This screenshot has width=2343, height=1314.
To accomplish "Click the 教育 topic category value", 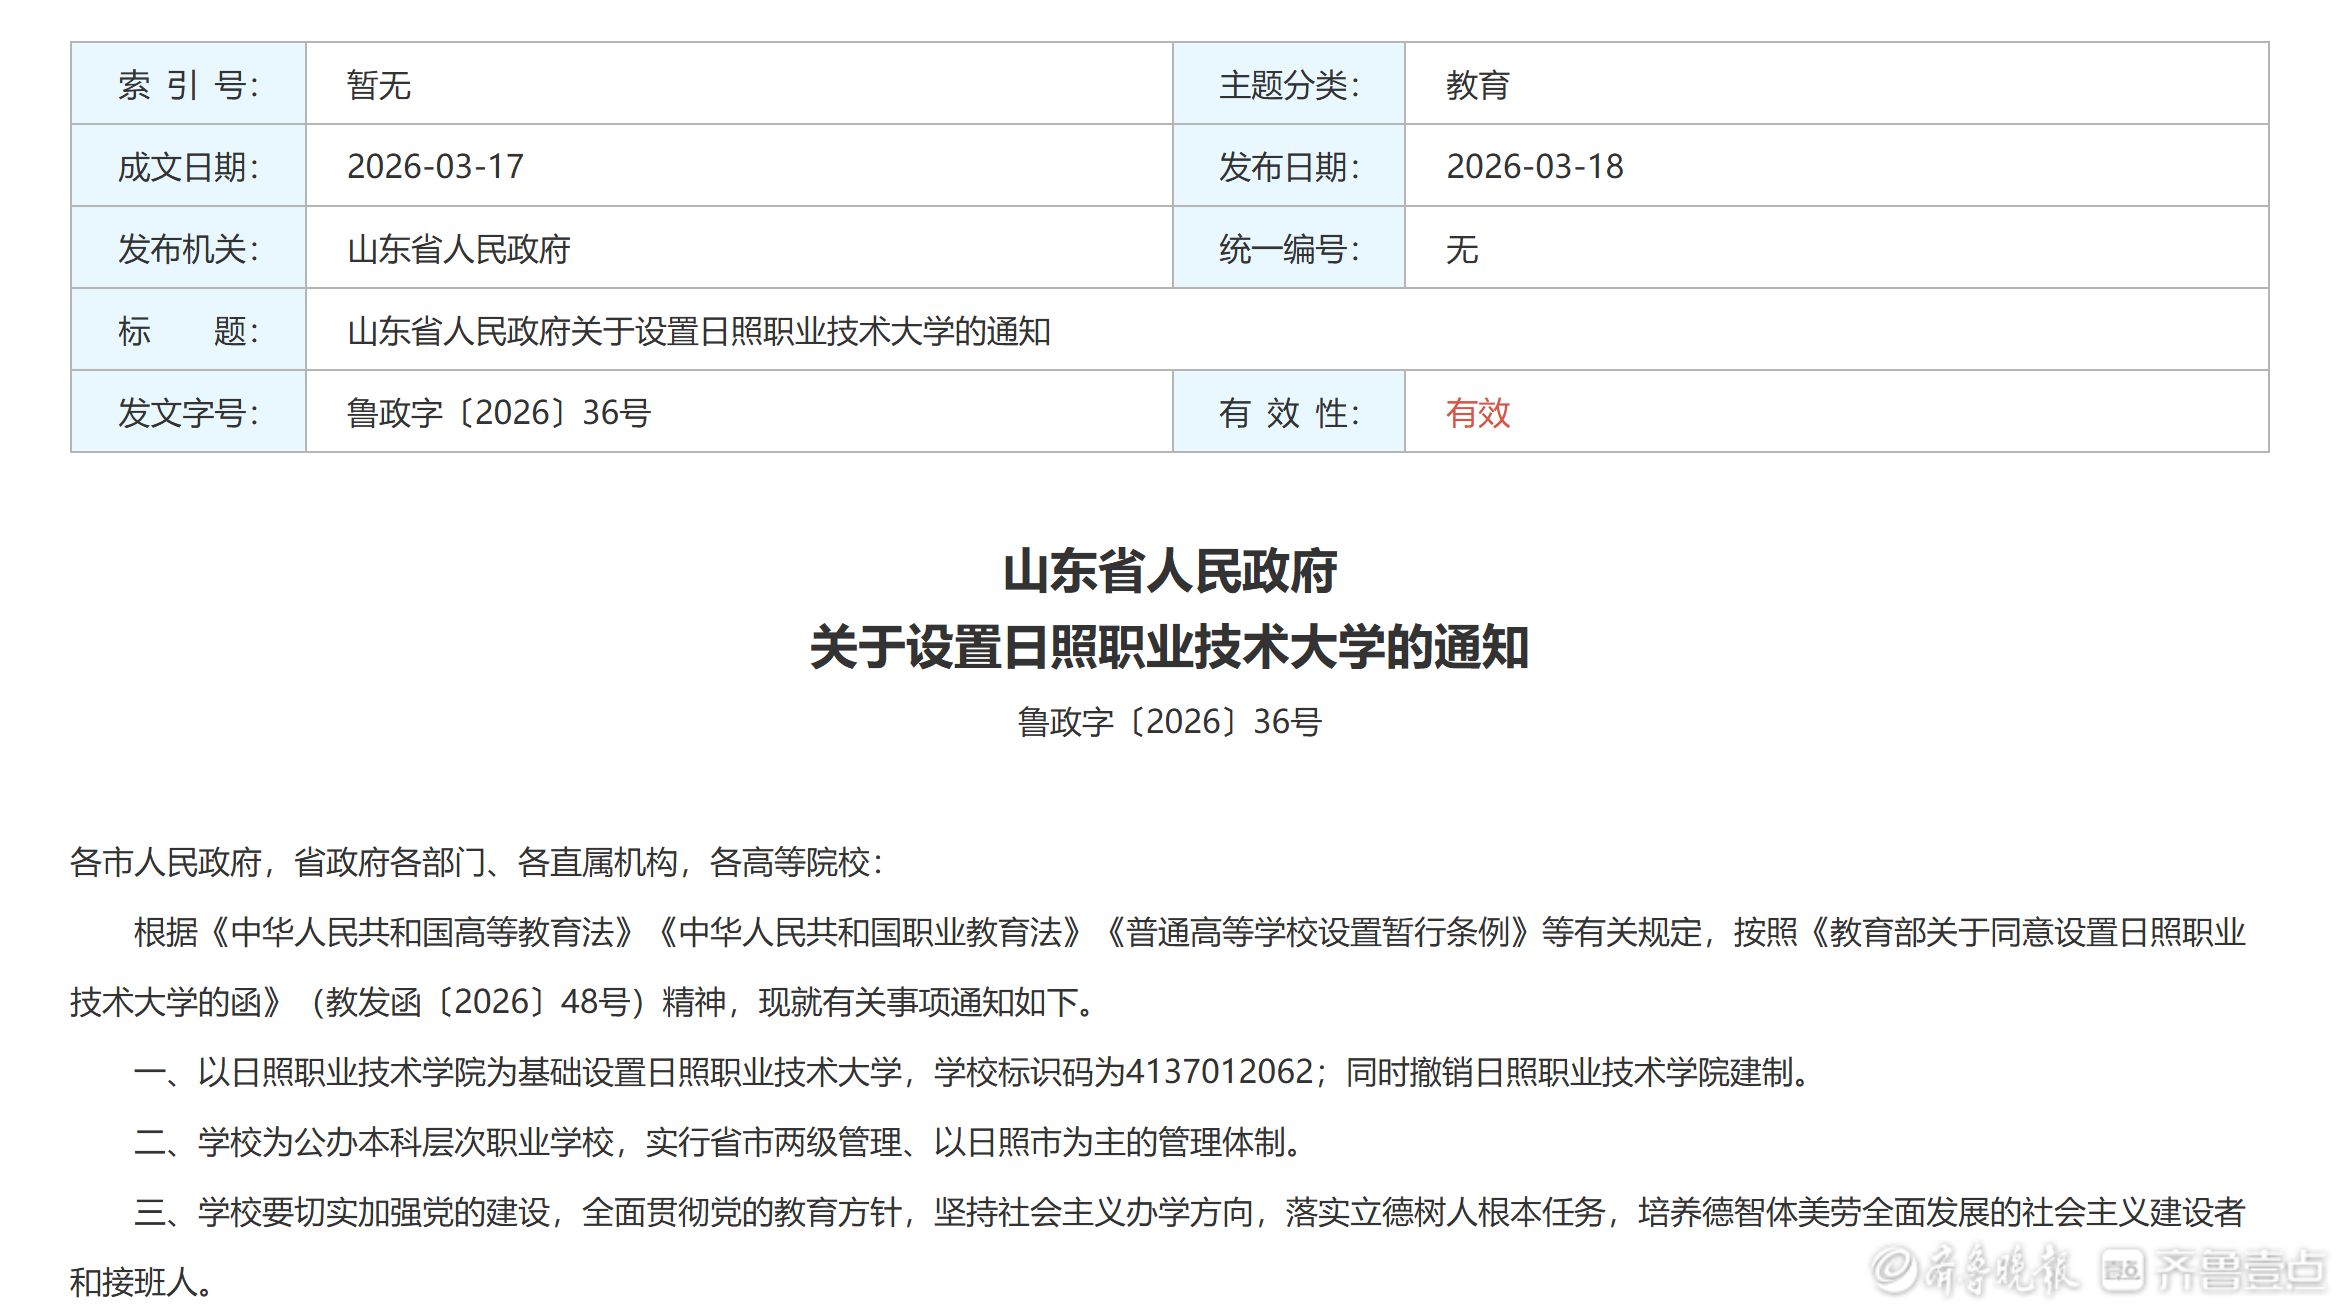I will click(1477, 85).
